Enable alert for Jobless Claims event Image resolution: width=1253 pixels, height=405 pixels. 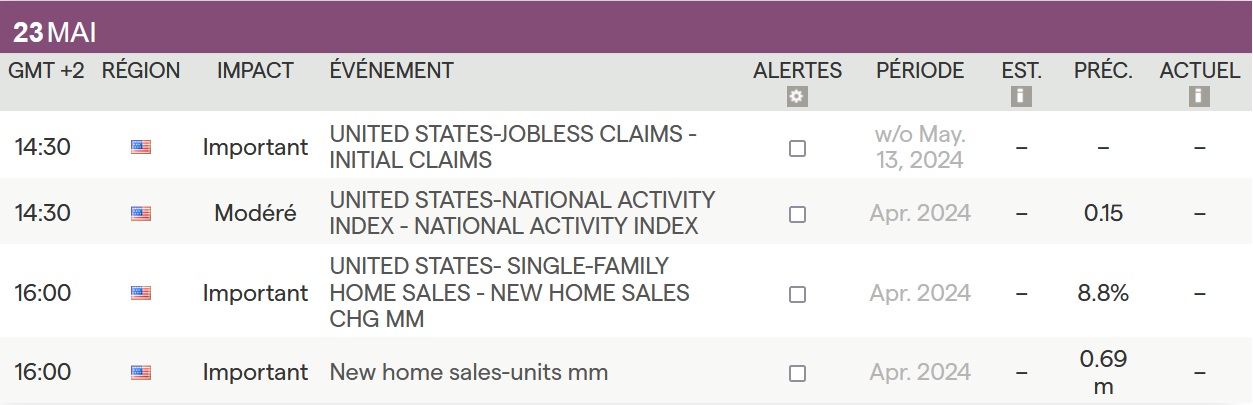[797, 148]
